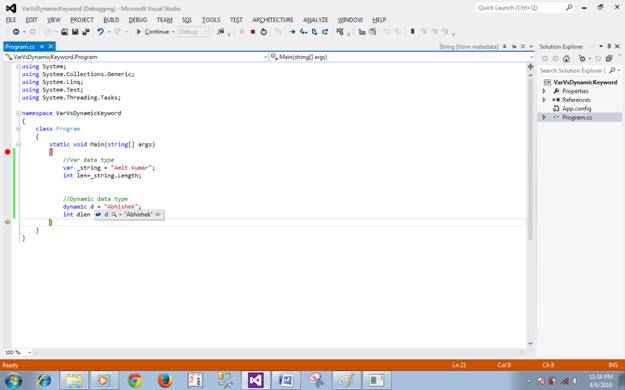Collapse the using directives block

(18, 67)
